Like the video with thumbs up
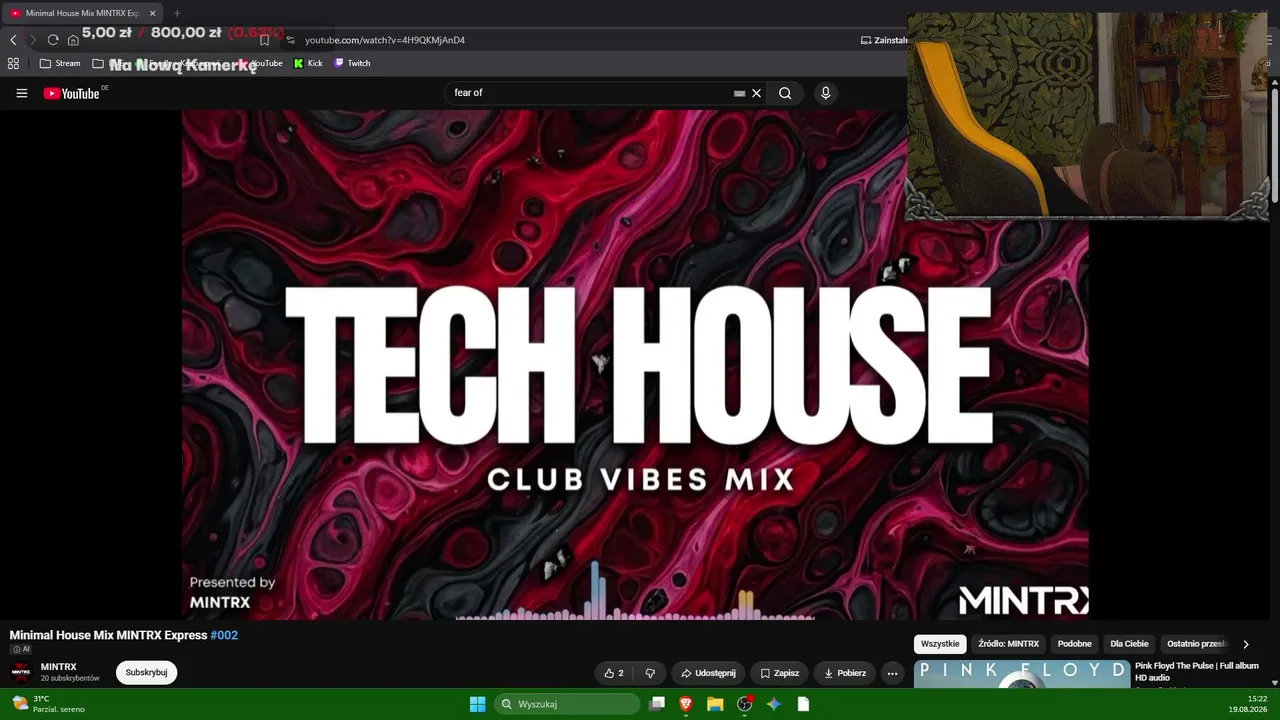 [x=614, y=673]
